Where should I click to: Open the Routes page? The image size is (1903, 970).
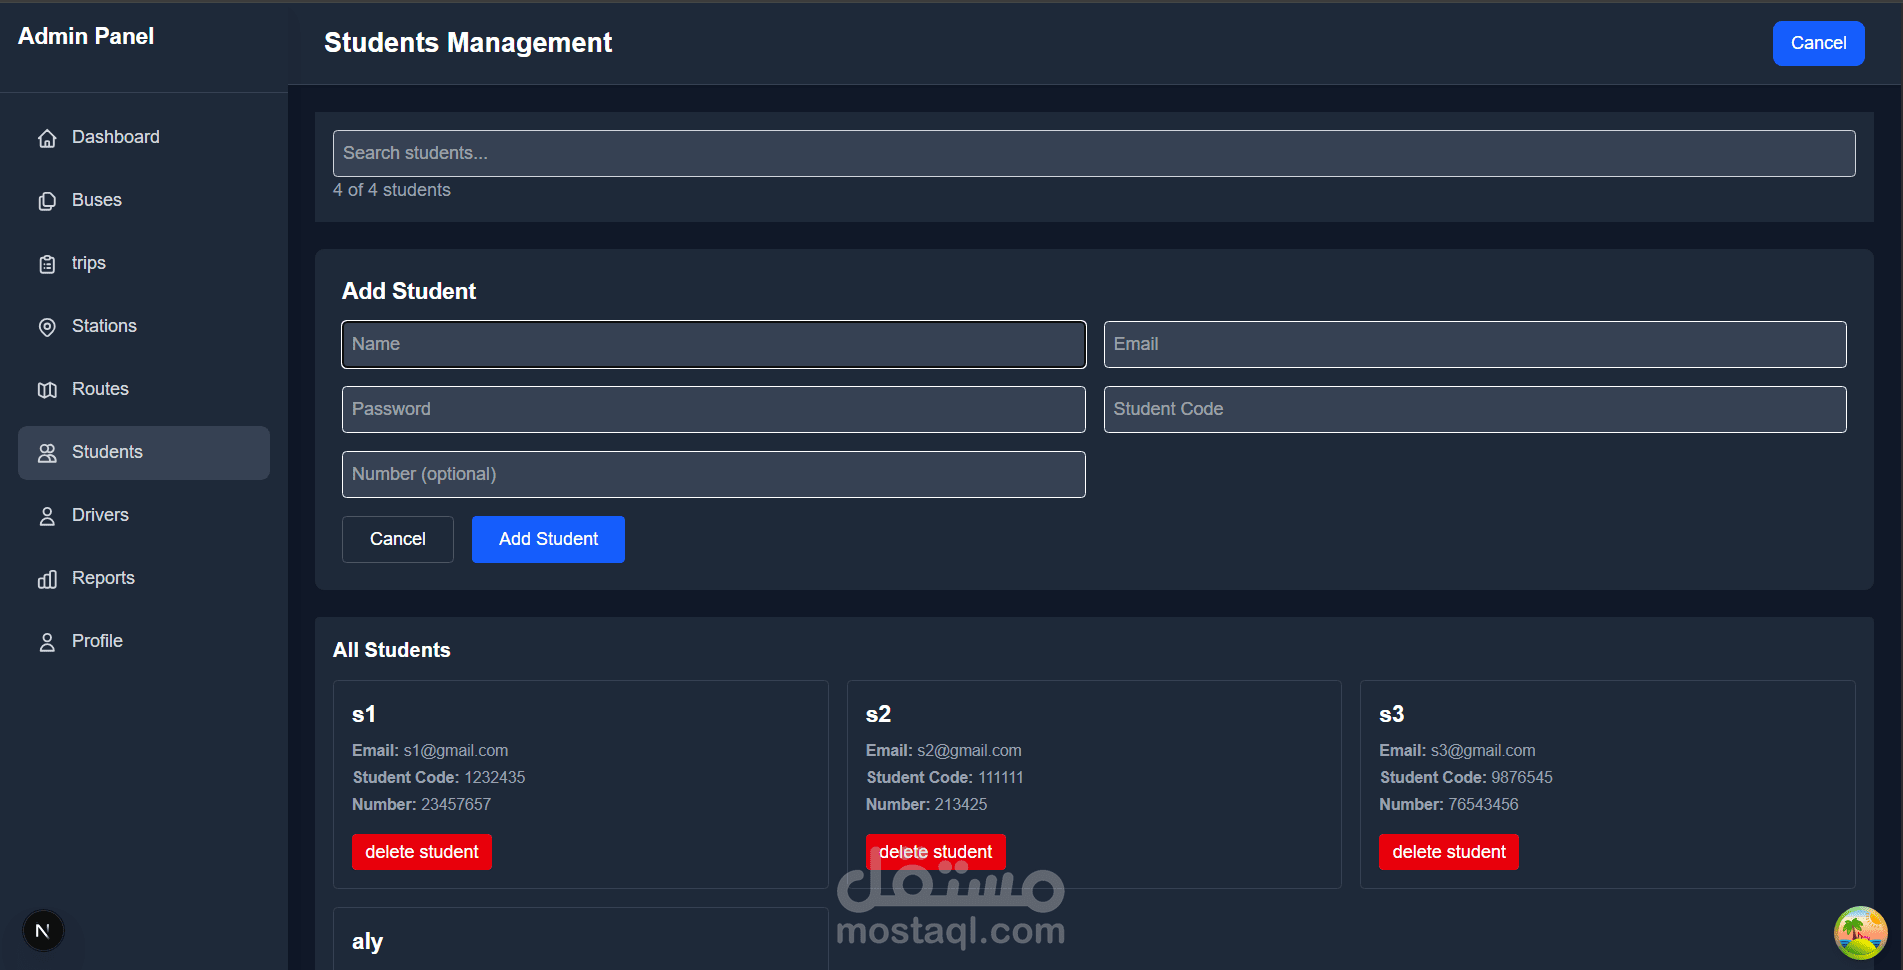(x=144, y=389)
